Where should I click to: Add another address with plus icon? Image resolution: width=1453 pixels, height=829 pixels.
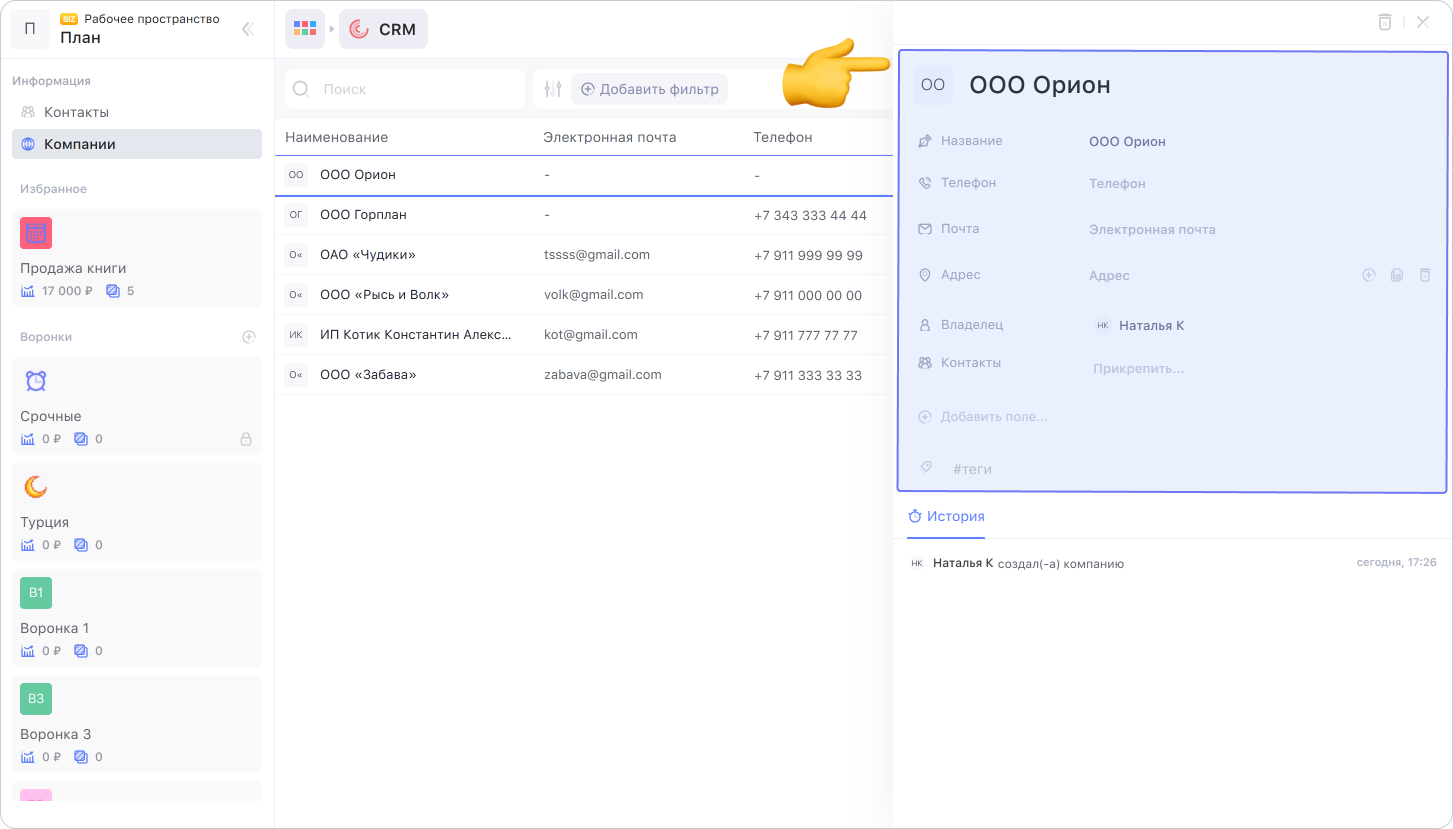pyautogui.click(x=1369, y=275)
